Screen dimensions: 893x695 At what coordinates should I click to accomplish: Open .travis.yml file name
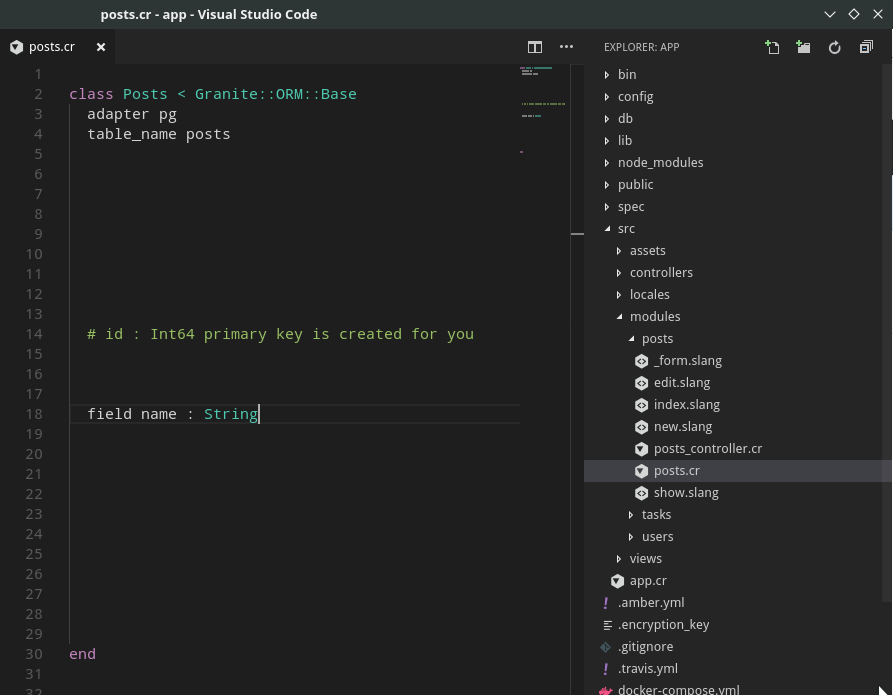648,669
